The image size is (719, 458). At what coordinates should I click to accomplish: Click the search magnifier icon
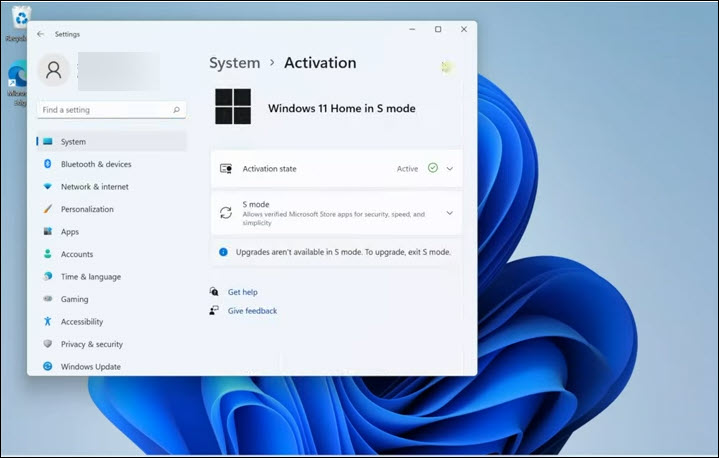177,110
